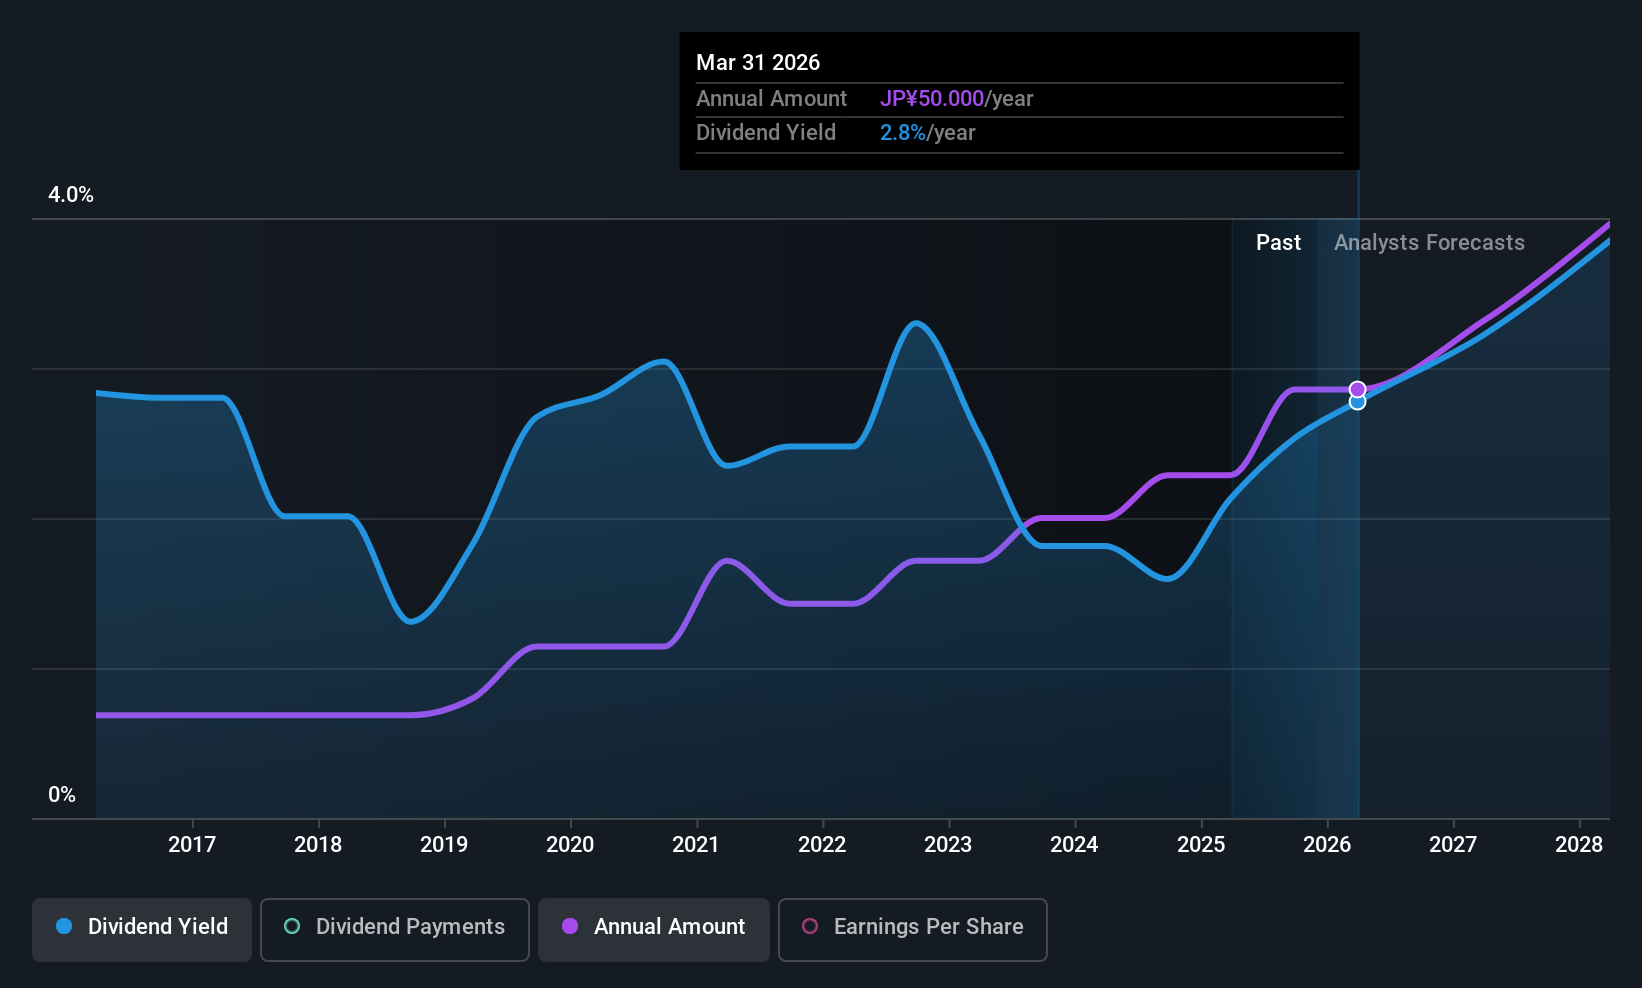Viewport: 1642px width, 988px height.
Task: Click the 0% y-axis label
Action: tap(62, 795)
